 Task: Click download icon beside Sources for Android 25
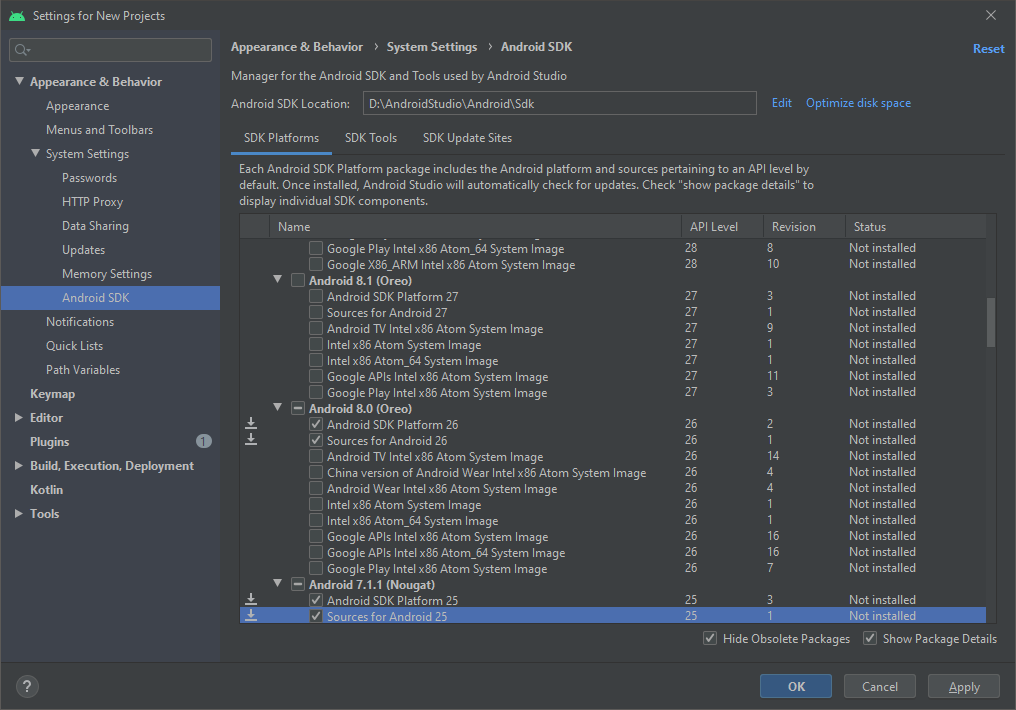(251, 616)
